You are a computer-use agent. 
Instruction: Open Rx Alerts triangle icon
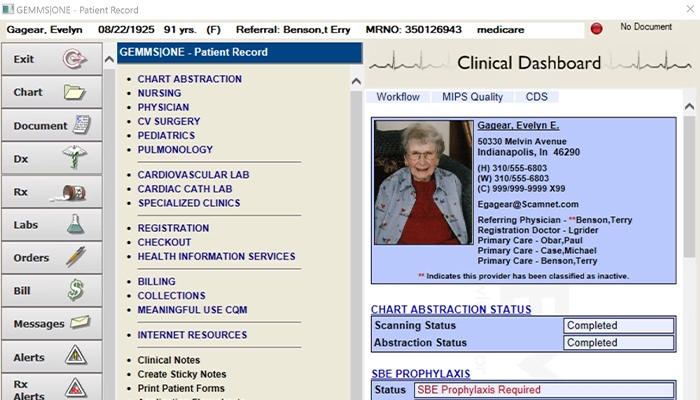click(x=75, y=388)
